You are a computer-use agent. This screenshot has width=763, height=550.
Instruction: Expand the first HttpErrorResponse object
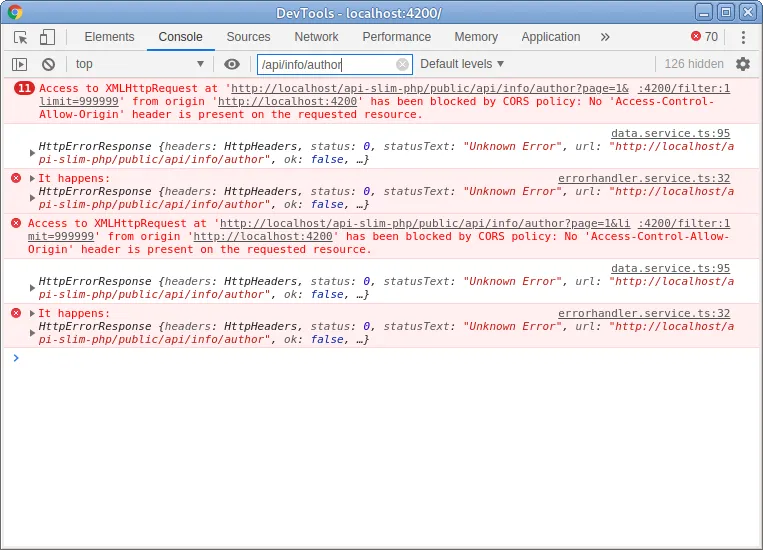(32, 153)
